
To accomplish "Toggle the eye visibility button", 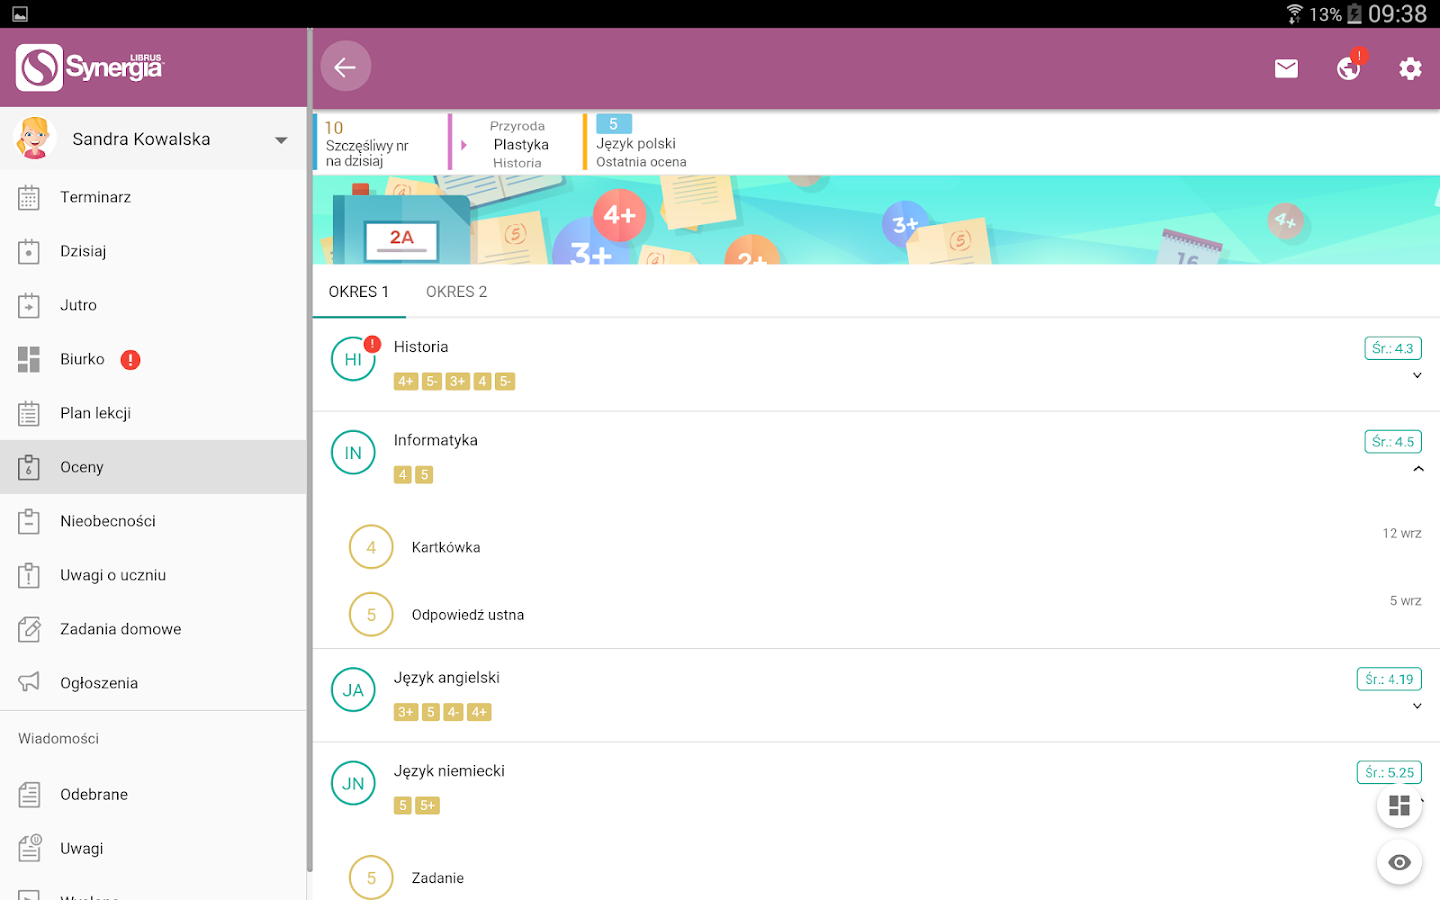I will point(1399,862).
